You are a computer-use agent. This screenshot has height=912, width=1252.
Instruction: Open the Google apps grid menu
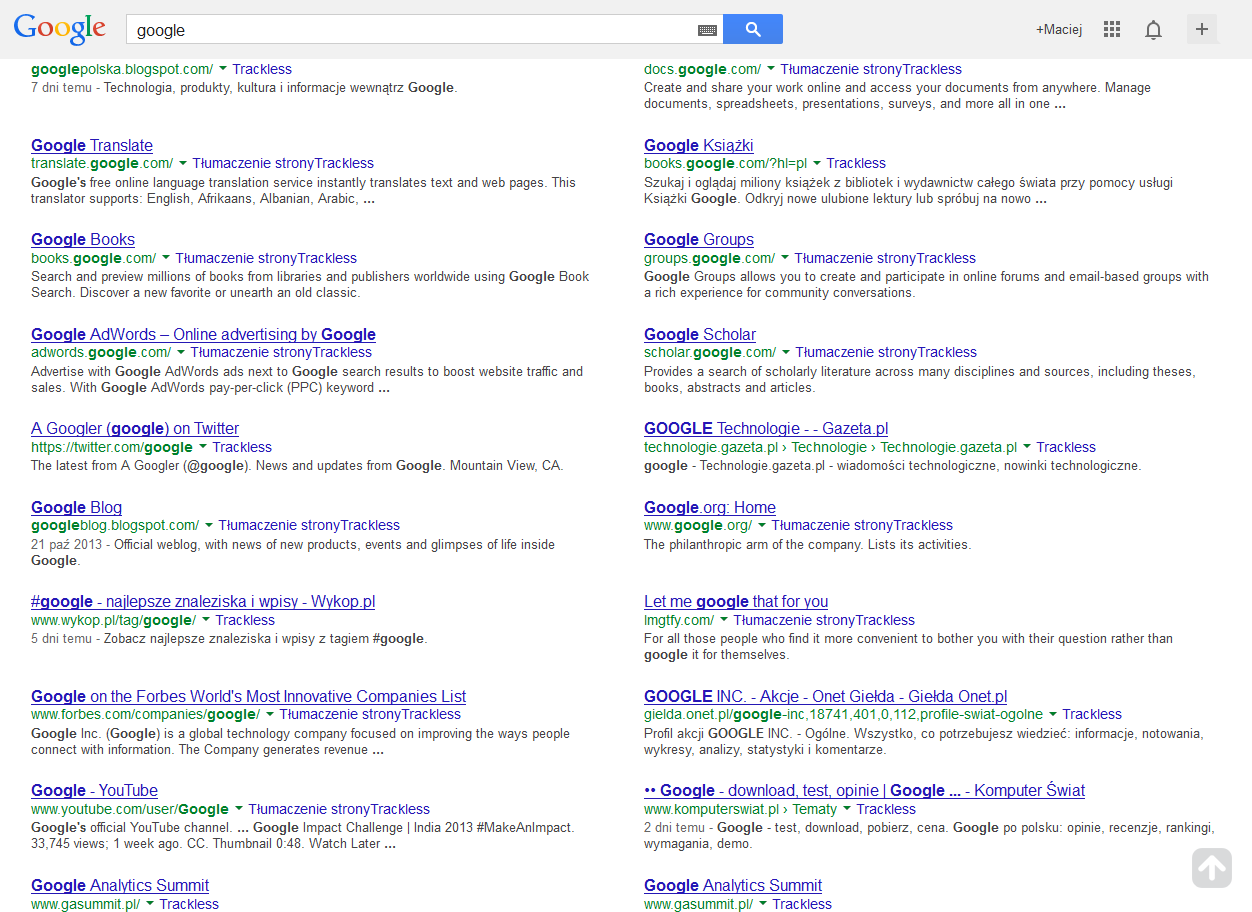coord(1111,29)
